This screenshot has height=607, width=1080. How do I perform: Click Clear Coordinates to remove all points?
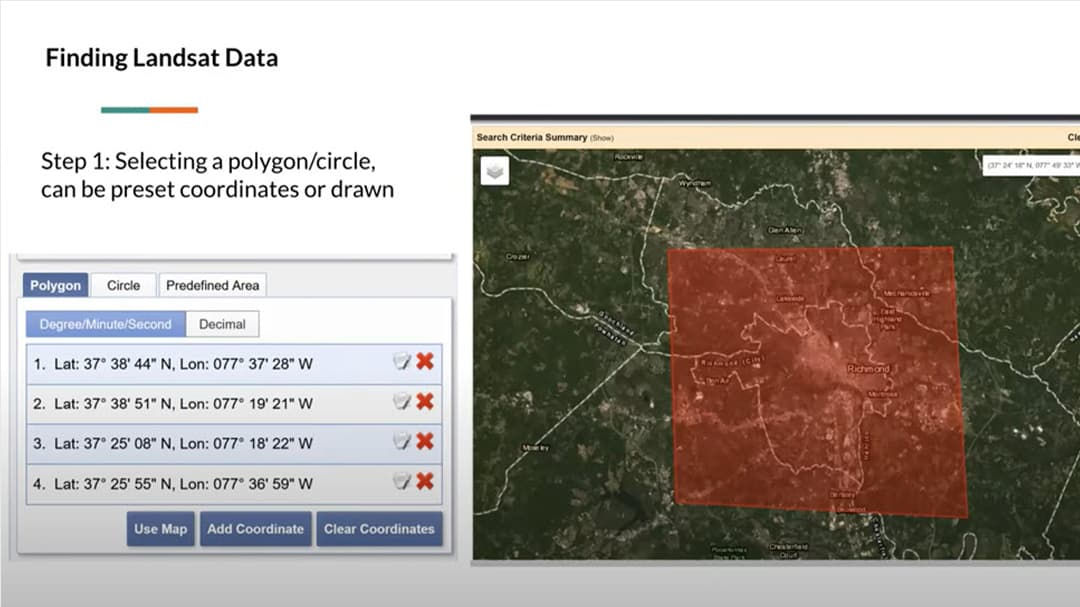(380, 529)
